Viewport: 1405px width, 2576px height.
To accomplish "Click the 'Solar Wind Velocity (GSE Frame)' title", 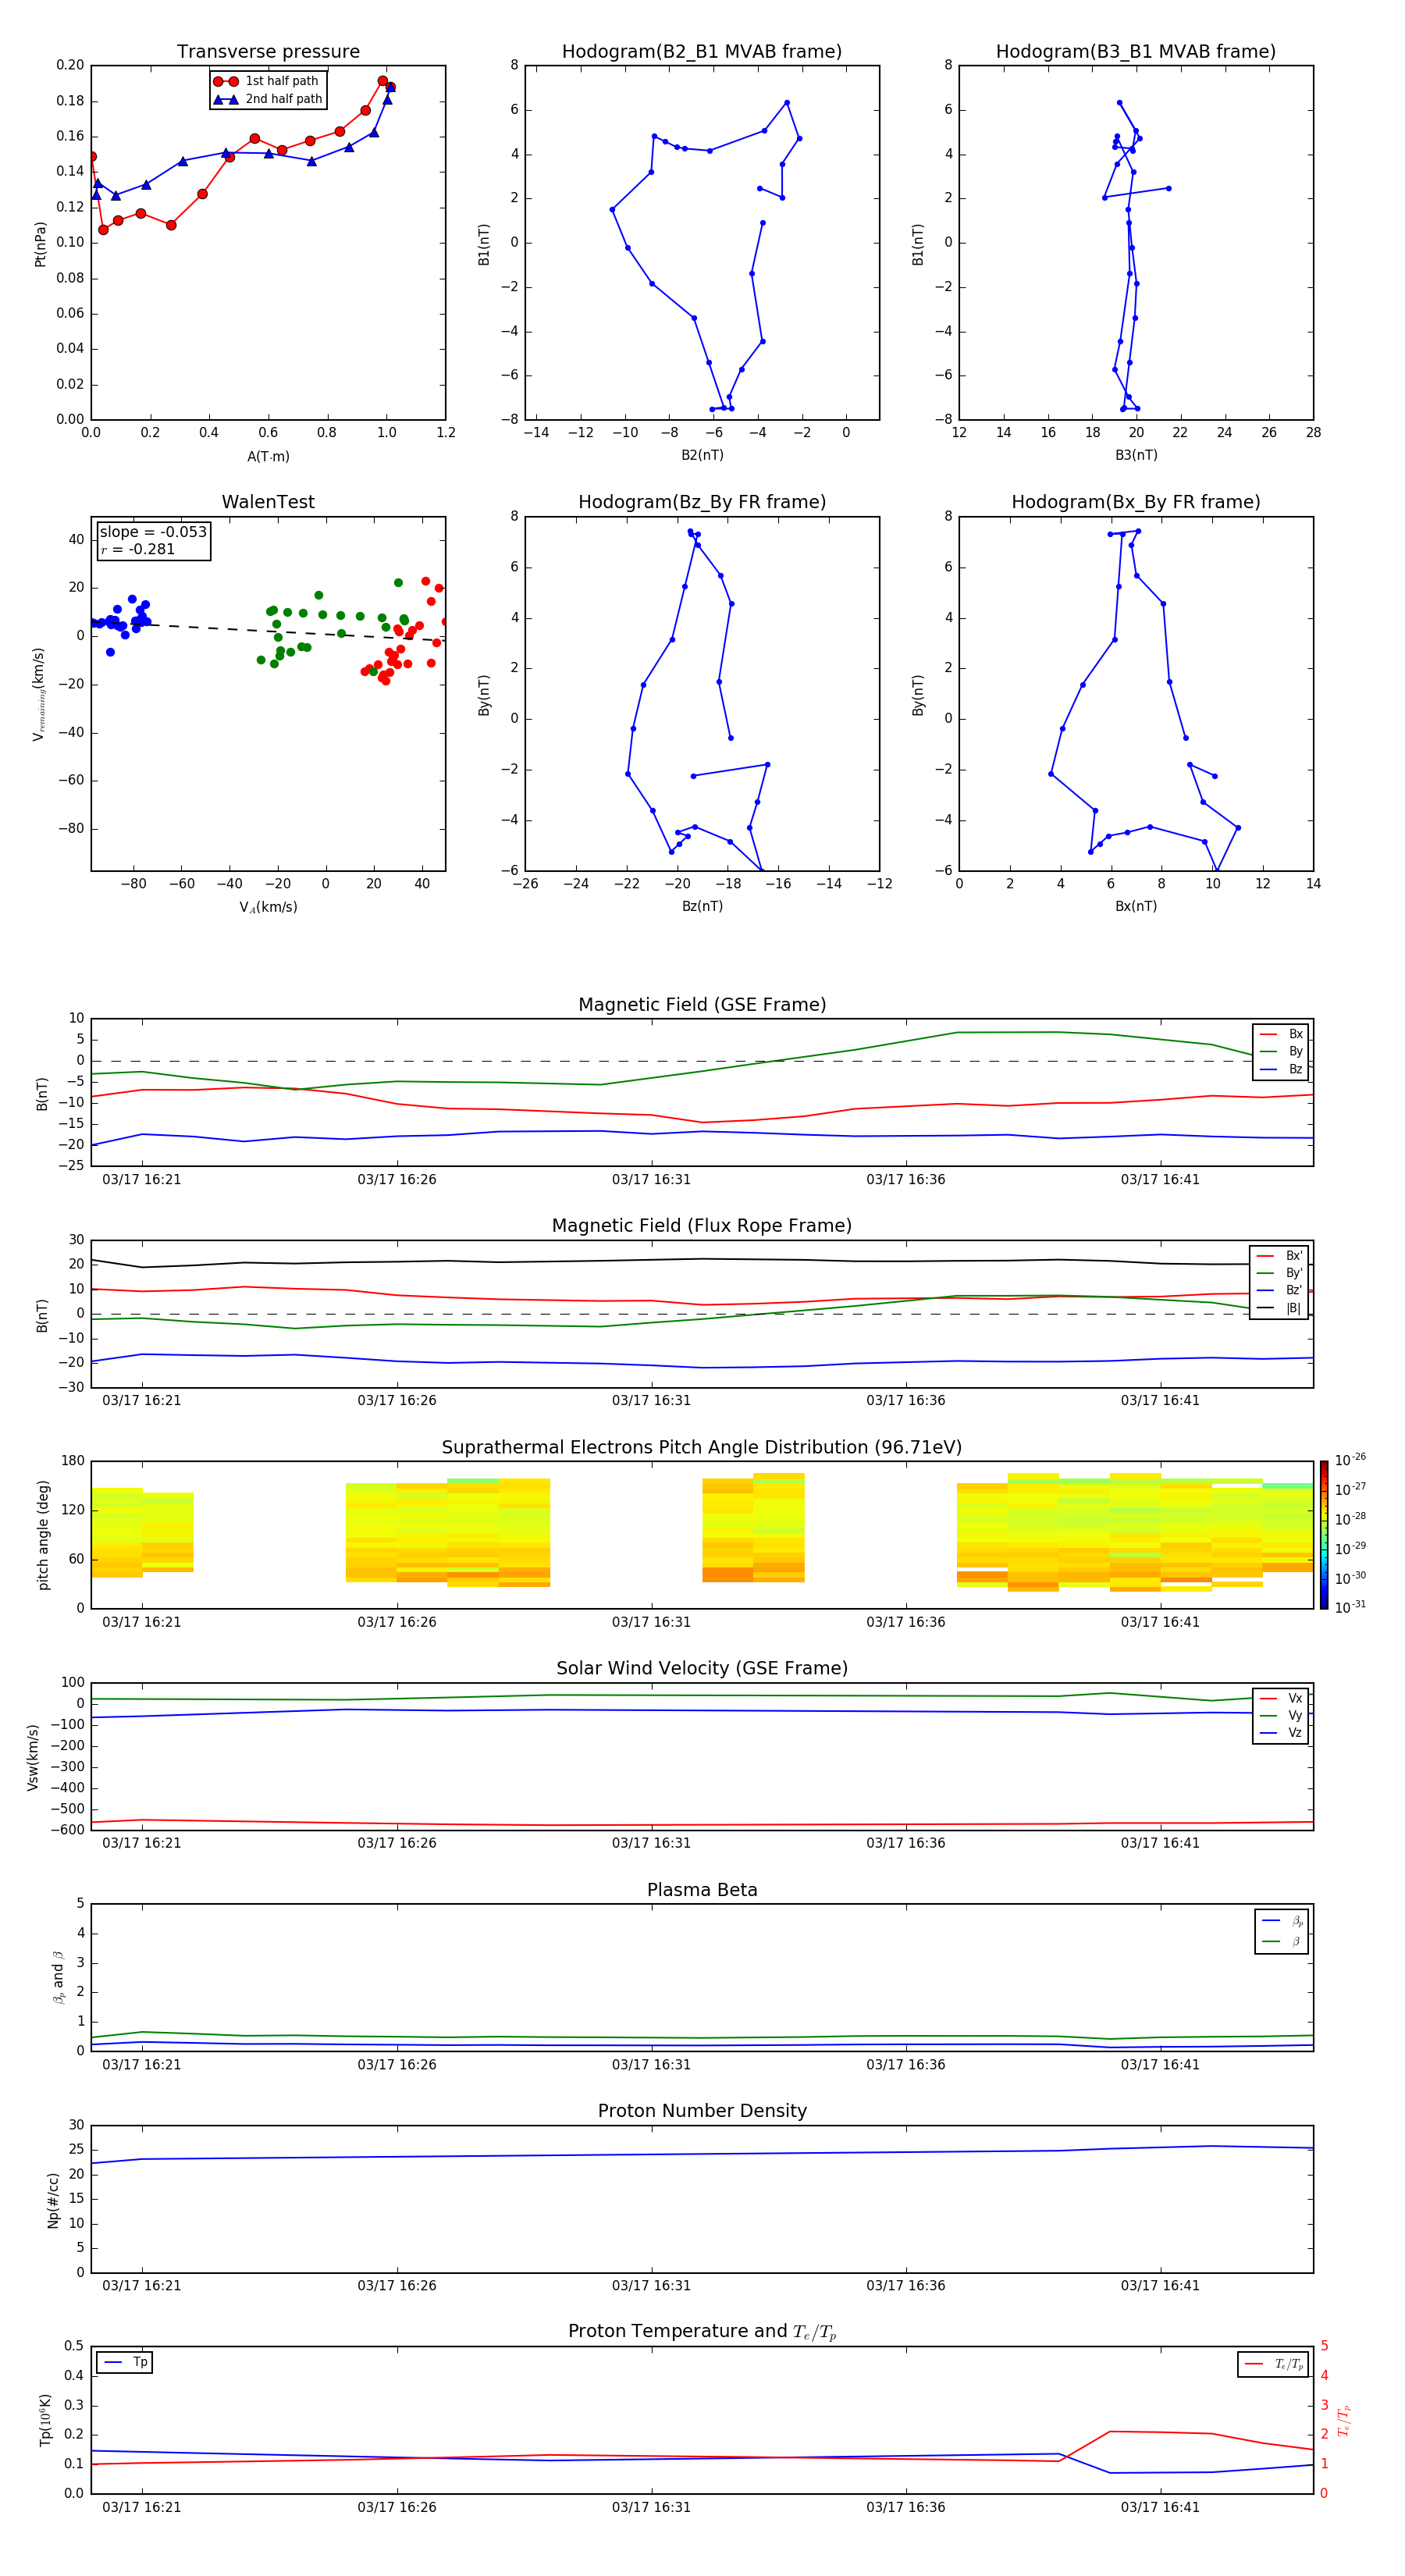I will click(x=702, y=1669).
